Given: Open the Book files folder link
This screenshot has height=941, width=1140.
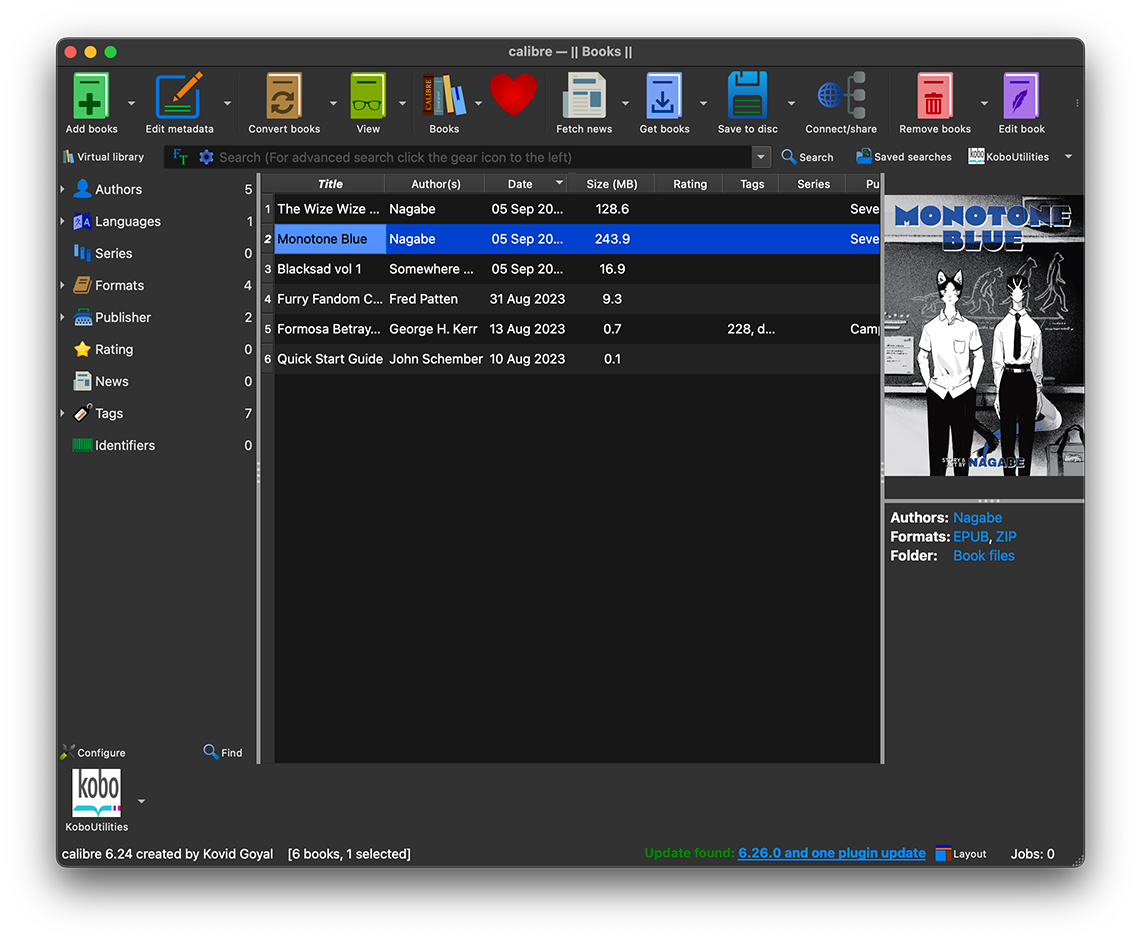Looking at the screenshot, I should (984, 556).
